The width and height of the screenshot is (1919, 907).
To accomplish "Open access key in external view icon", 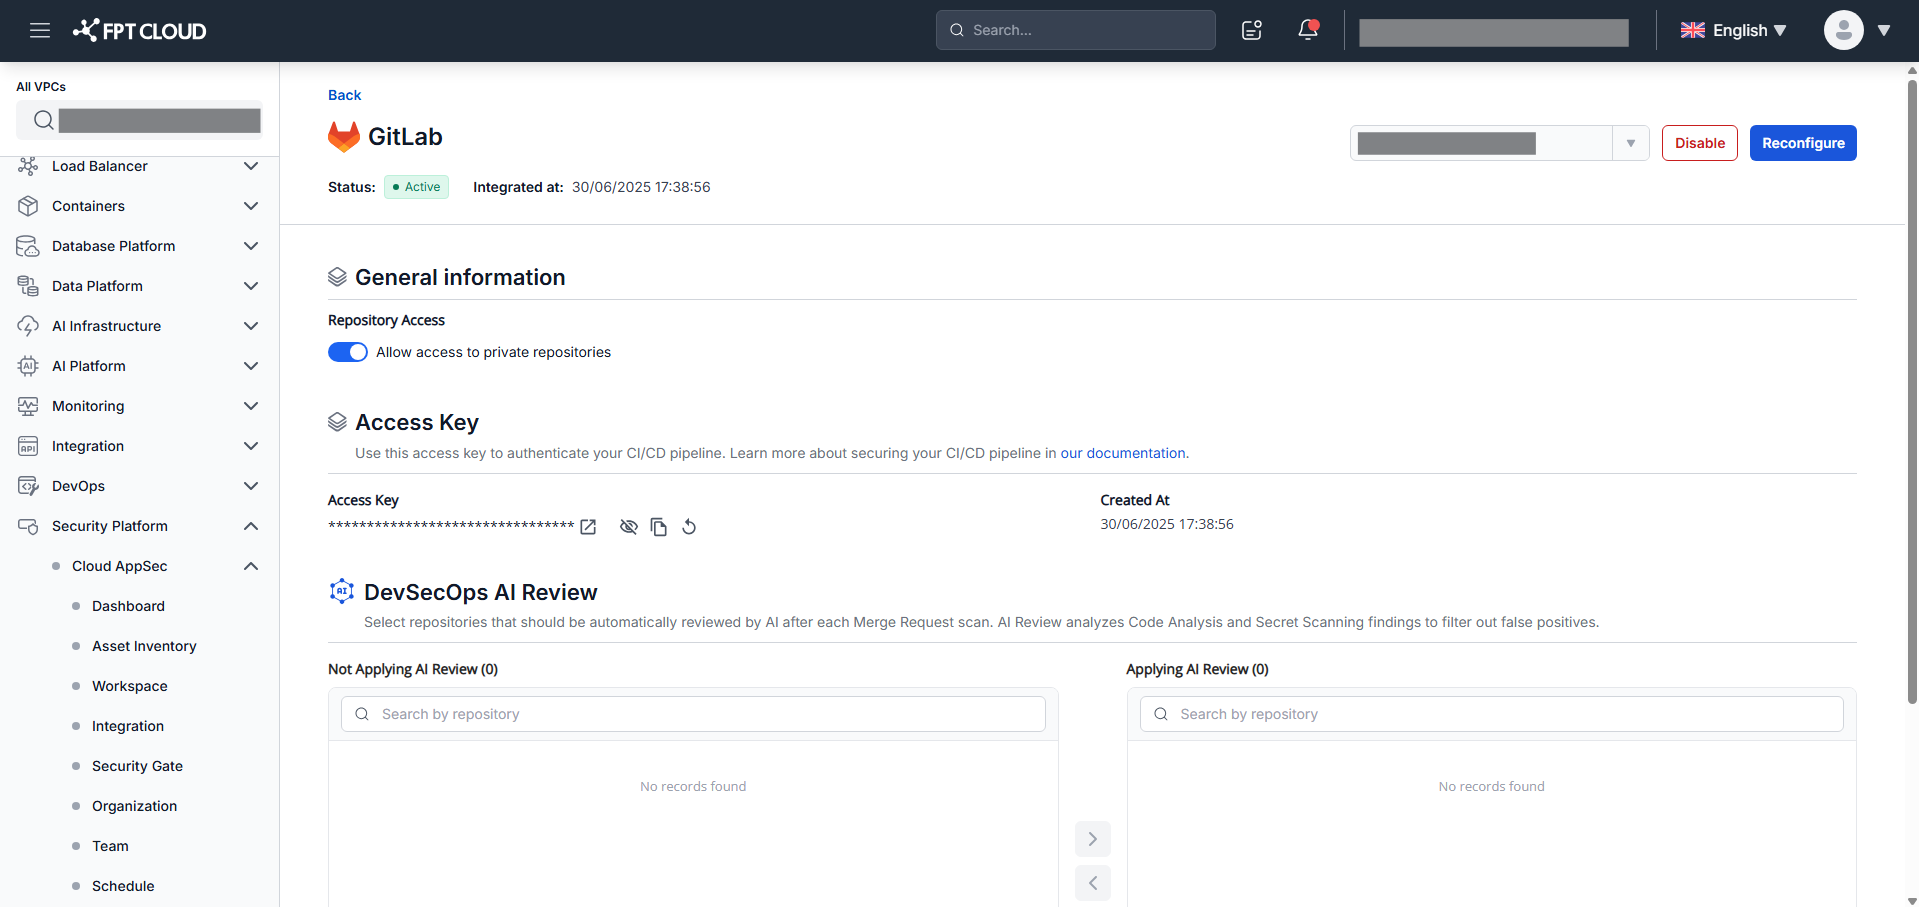I will pos(588,527).
